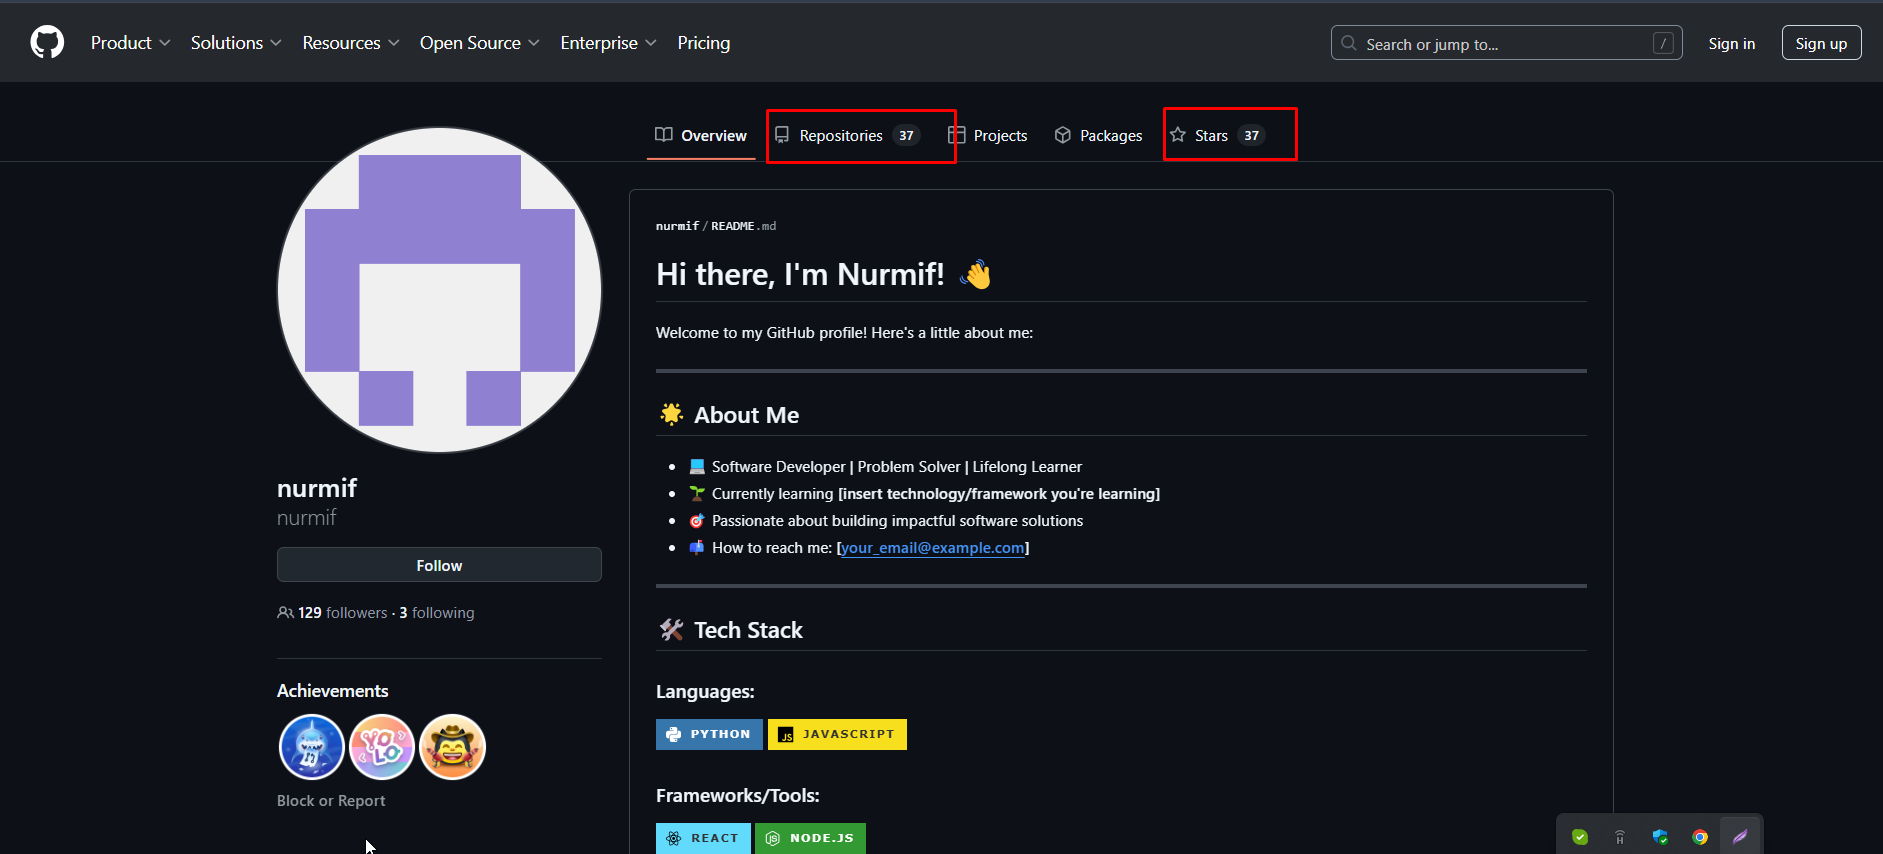The width and height of the screenshot is (1883, 854).
Task: Open the Quickdraw cowboy achievement badge
Action: (x=452, y=747)
